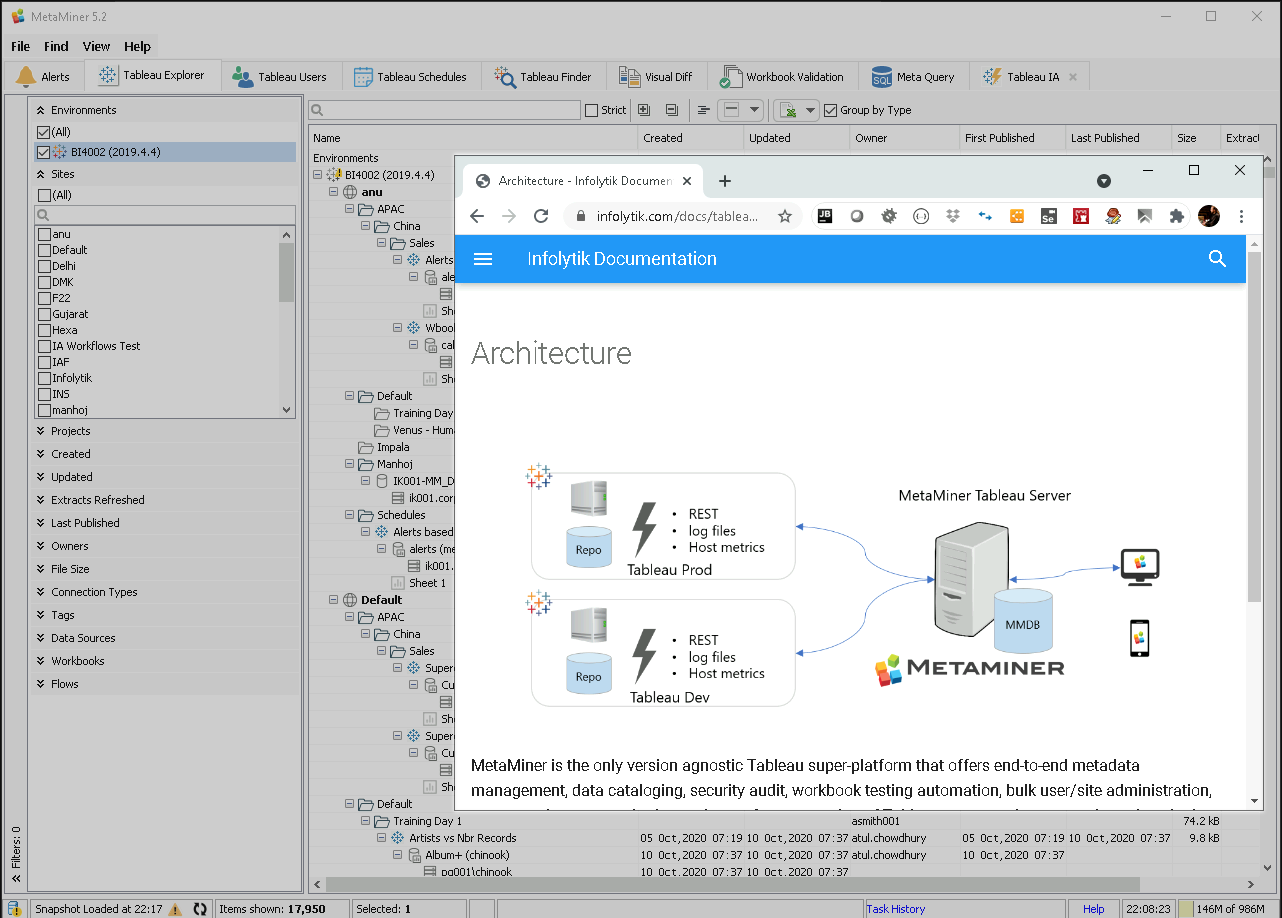Viewport: 1282px width, 918px height.
Task: Click the expand-all icon in Explorer toolbar
Action: click(644, 110)
